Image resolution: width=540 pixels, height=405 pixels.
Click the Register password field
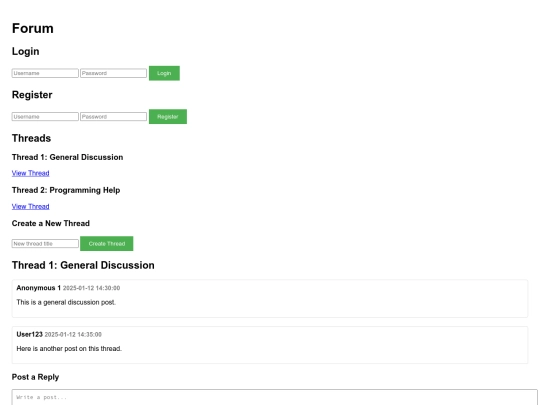click(113, 116)
